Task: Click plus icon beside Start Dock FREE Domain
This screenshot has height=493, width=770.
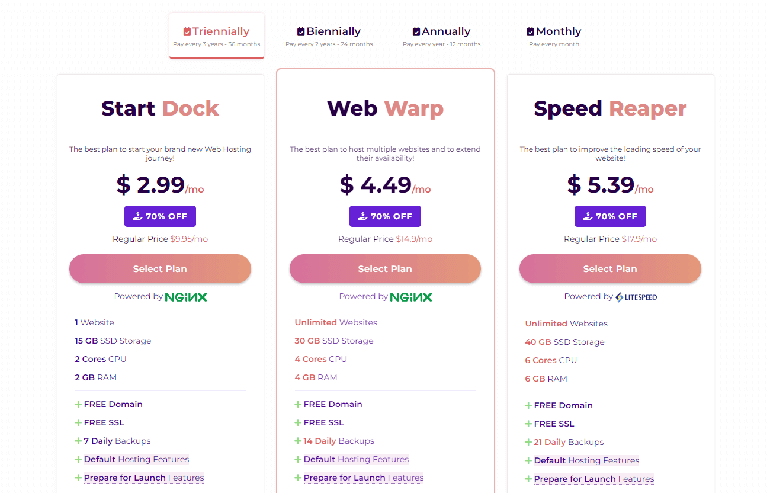Action: point(78,404)
